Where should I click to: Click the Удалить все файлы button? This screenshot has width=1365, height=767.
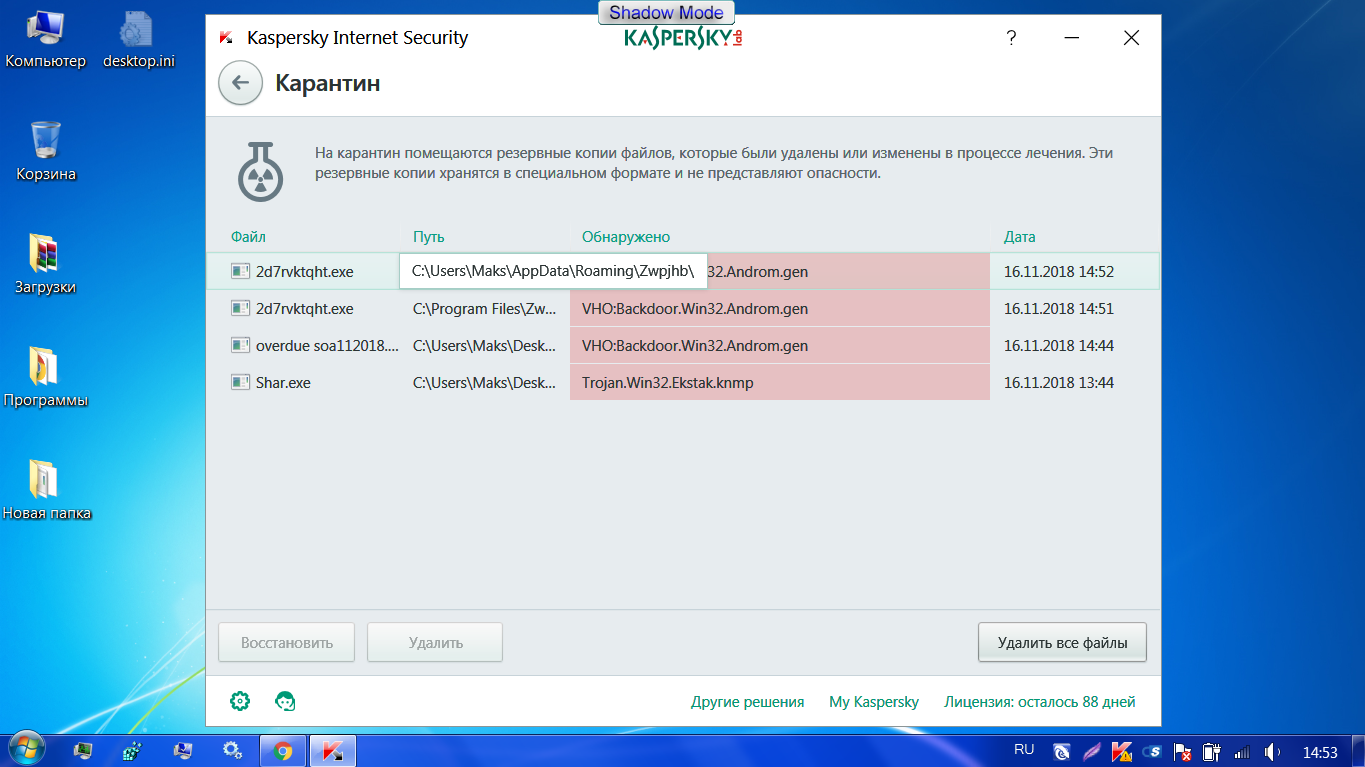1062,643
